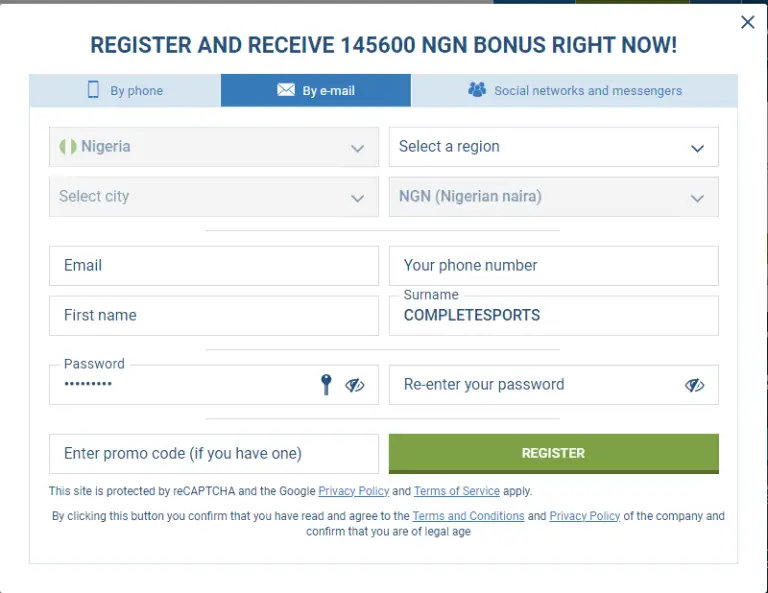Viewport: 768px width, 593px height.
Task: Click the envelope icon on By e-mail tab
Action: pyautogui.click(x=285, y=90)
